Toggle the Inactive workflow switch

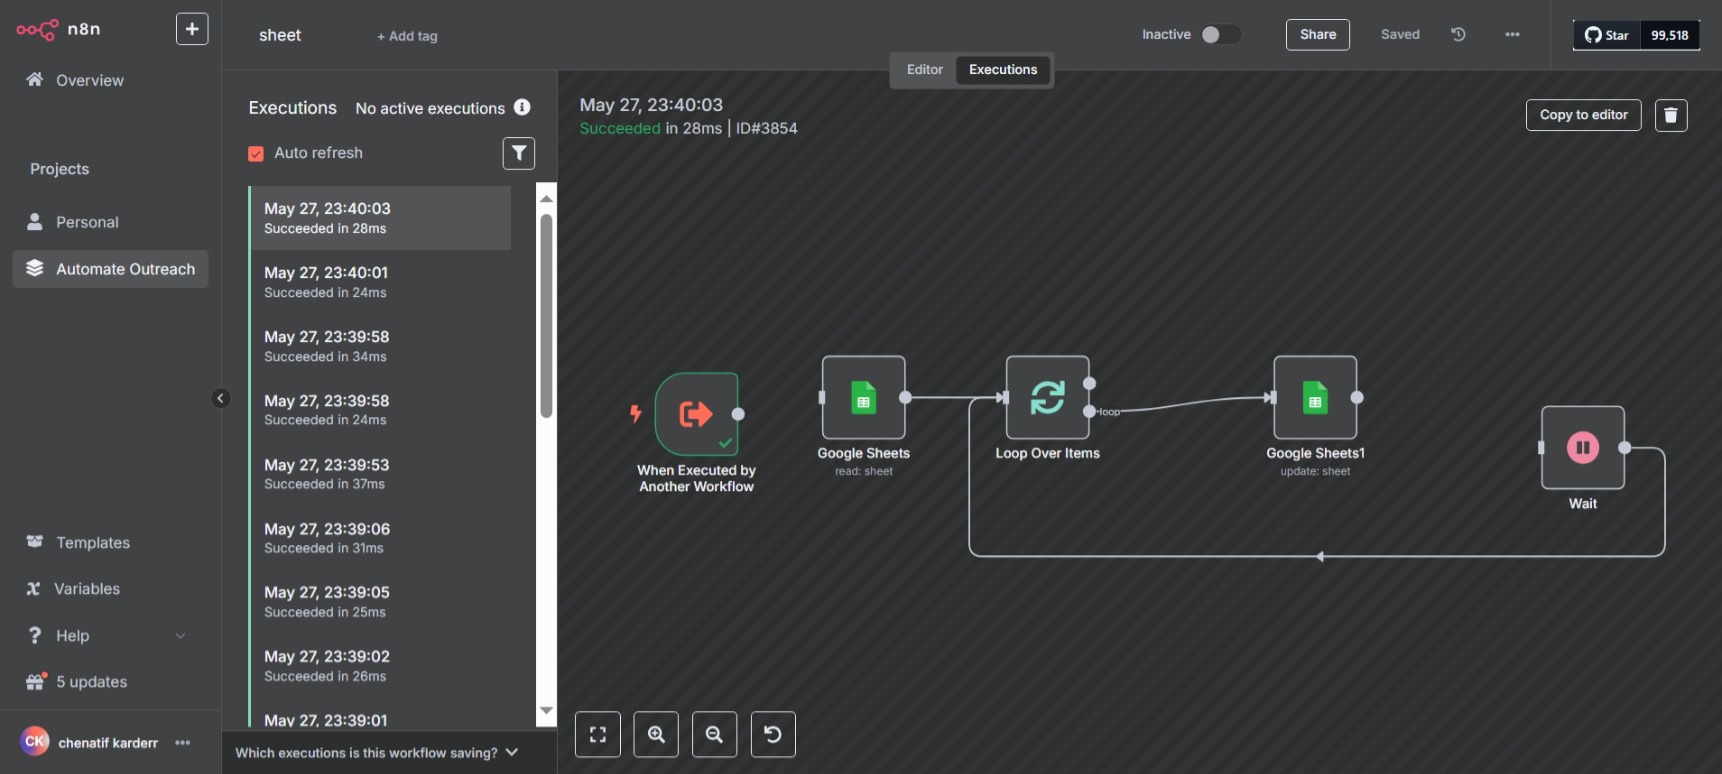[1220, 34]
